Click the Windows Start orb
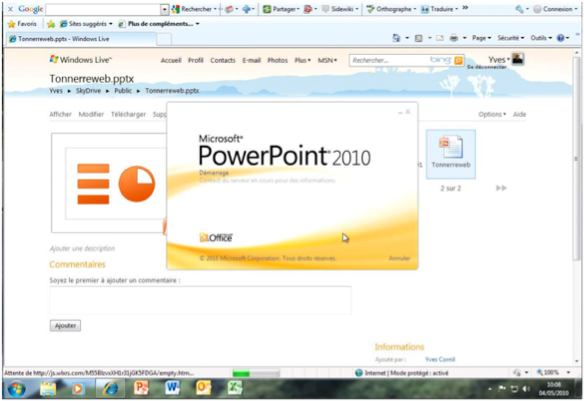Image resolution: width=584 pixels, height=401 pixels. click(16, 389)
